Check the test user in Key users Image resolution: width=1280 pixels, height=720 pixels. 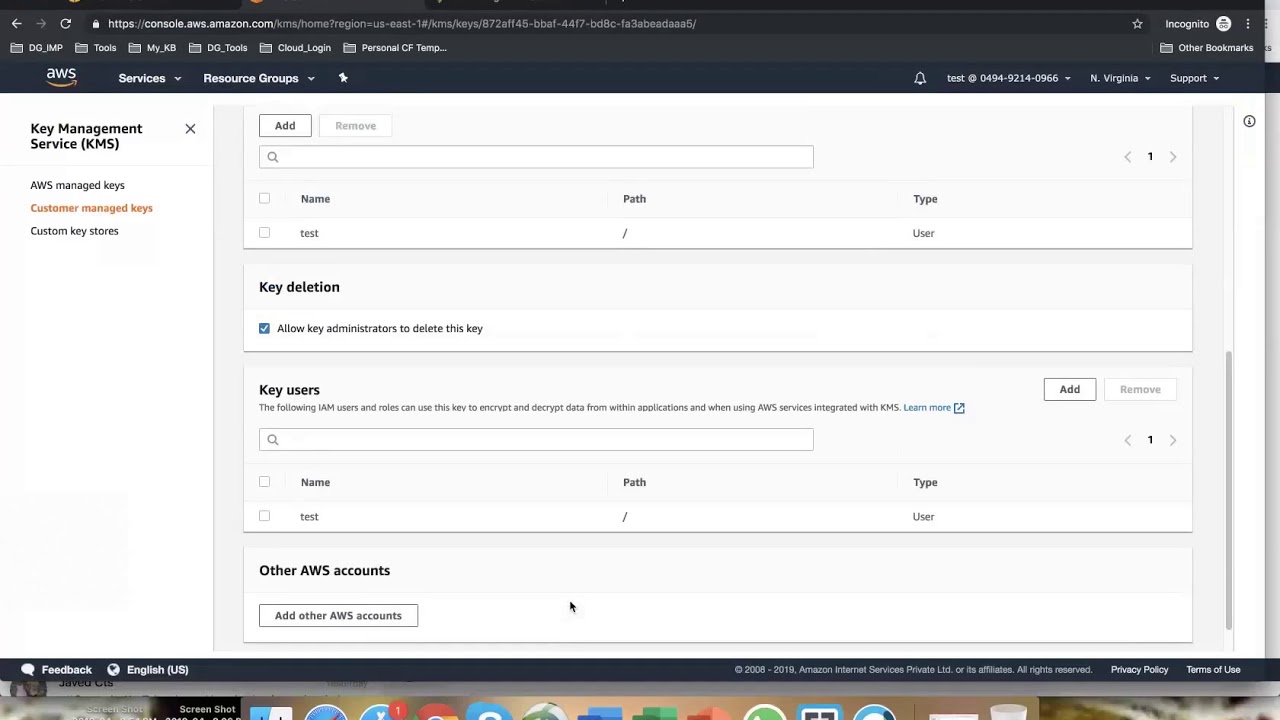(264, 516)
